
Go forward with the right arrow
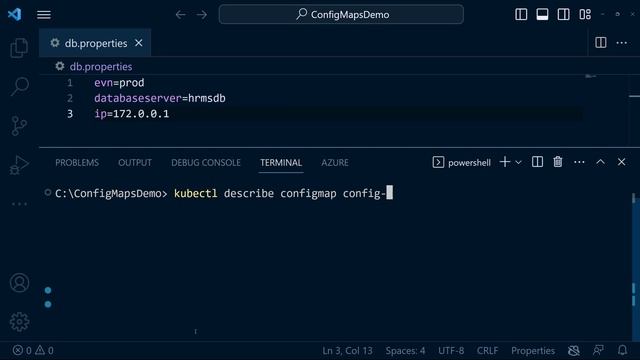pos(202,15)
